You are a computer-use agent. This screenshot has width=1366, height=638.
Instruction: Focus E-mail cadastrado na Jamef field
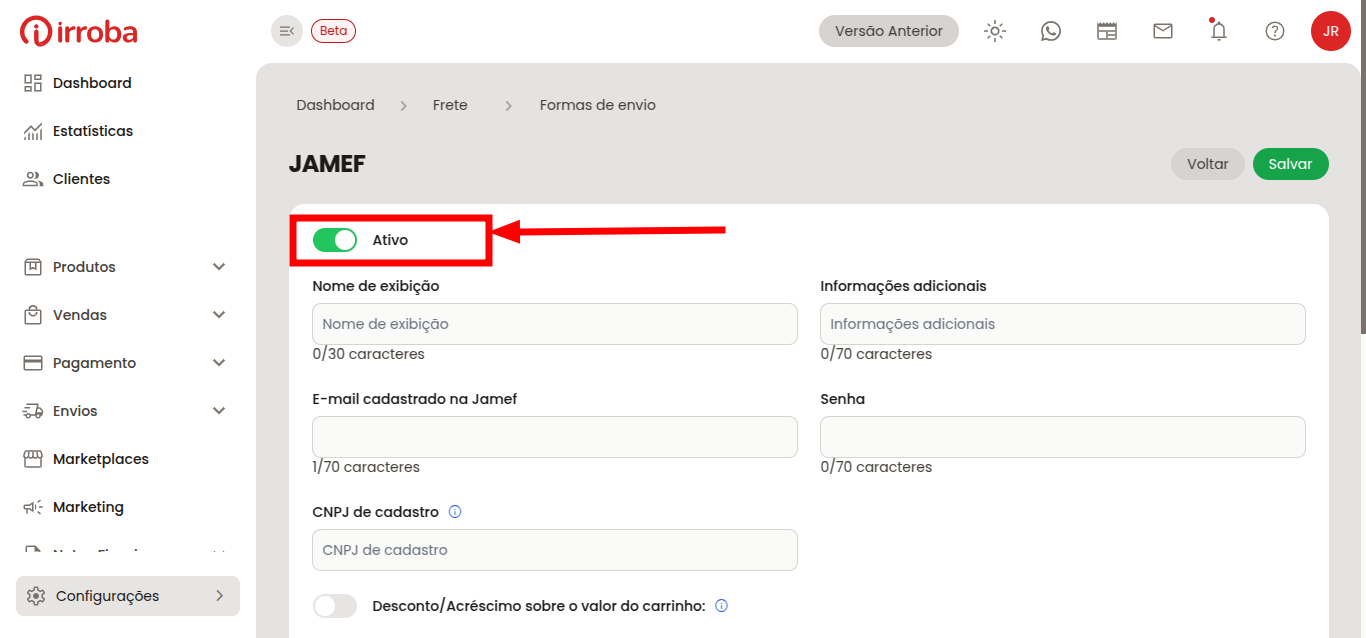[x=555, y=437]
